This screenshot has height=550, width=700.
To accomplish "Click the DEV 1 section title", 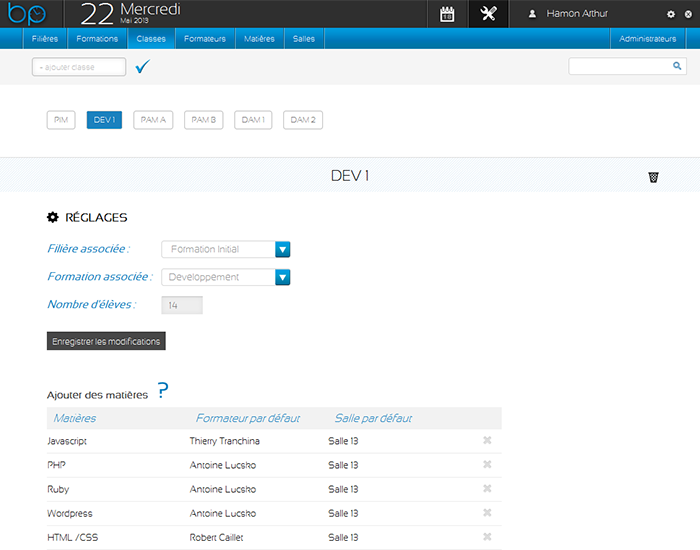I will (x=350, y=176).
